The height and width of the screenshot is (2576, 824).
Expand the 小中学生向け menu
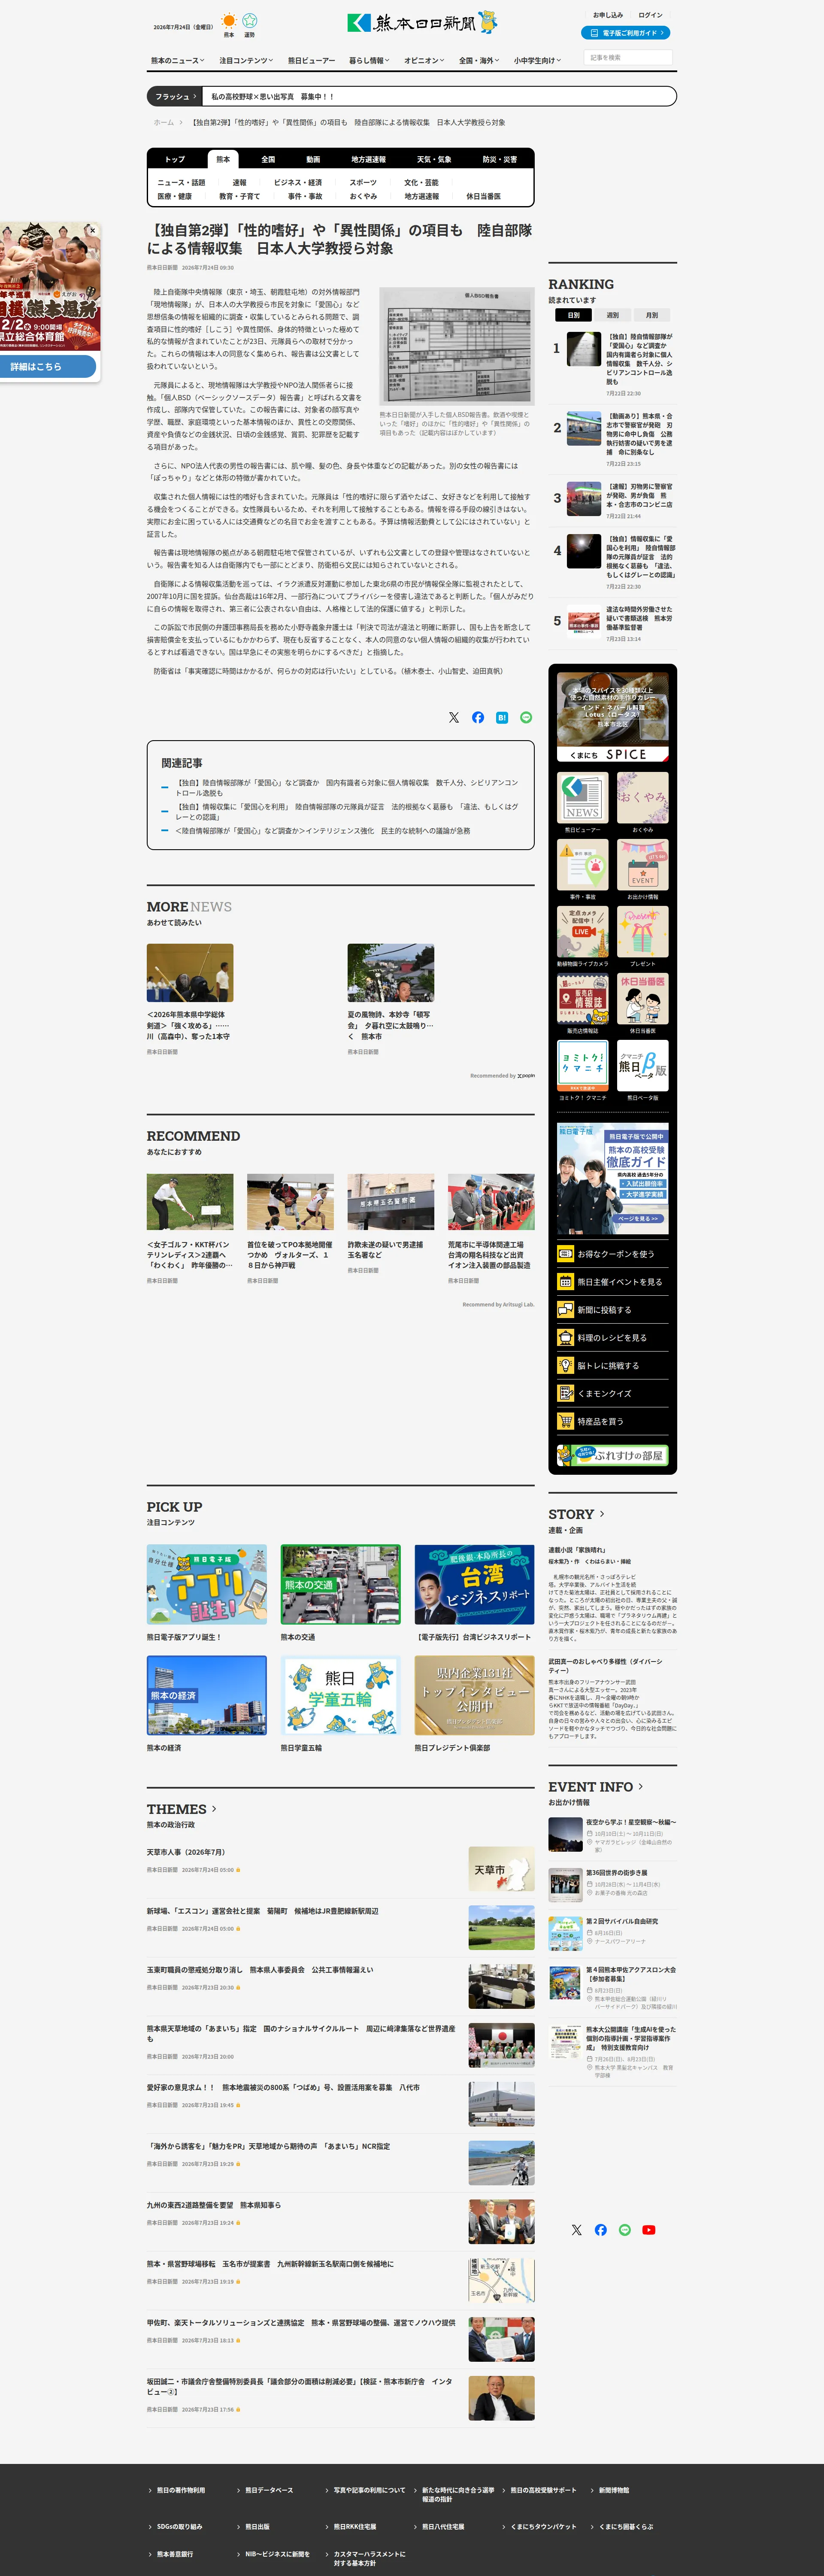[x=538, y=61]
